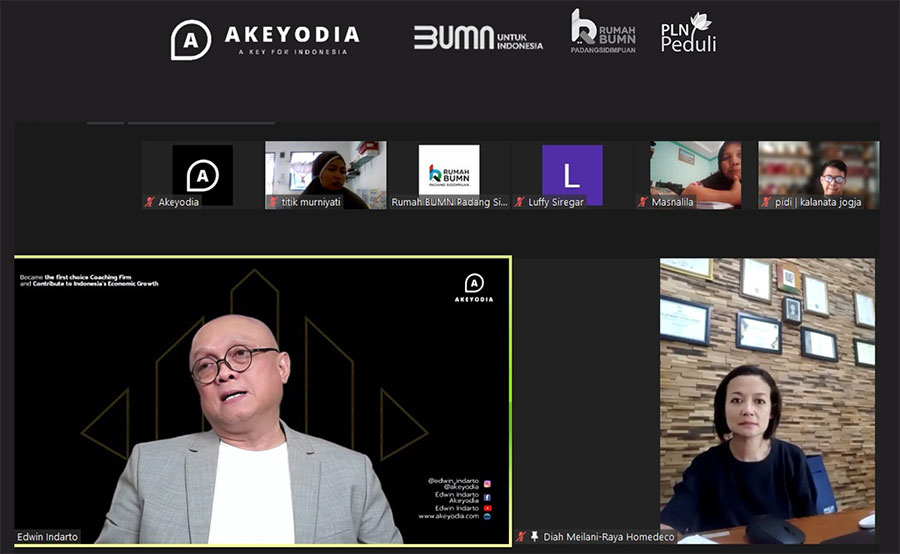Click Diah Meilani's muted microphone icon

click(521, 537)
